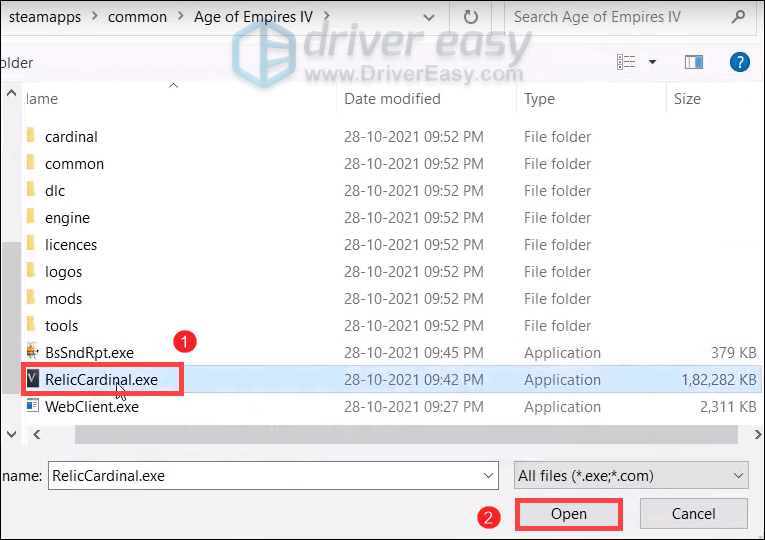Expand chevron after steamapps breadcrumb

click(x=95, y=17)
